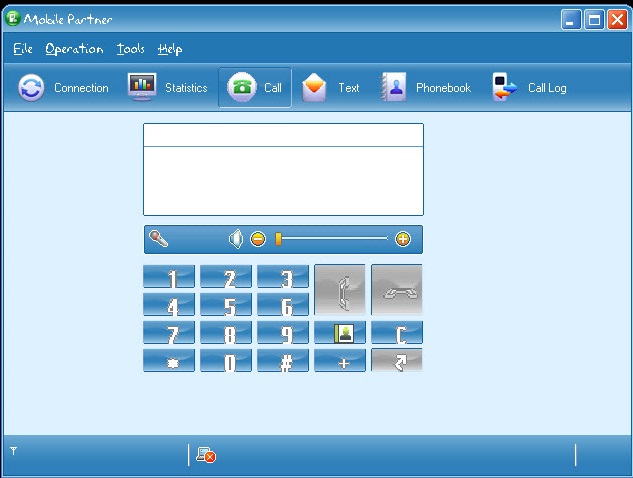The image size is (633, 478).
Task: Dial digit 7 on keypad
Action: 169,333
